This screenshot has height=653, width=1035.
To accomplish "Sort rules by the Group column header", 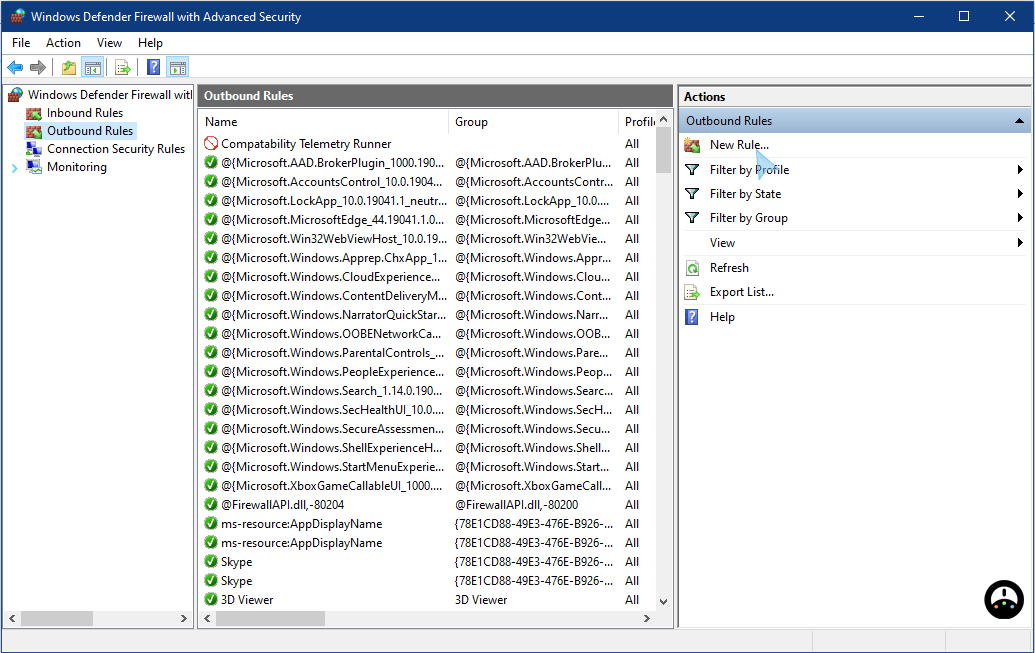I will [x=533, y=122].
